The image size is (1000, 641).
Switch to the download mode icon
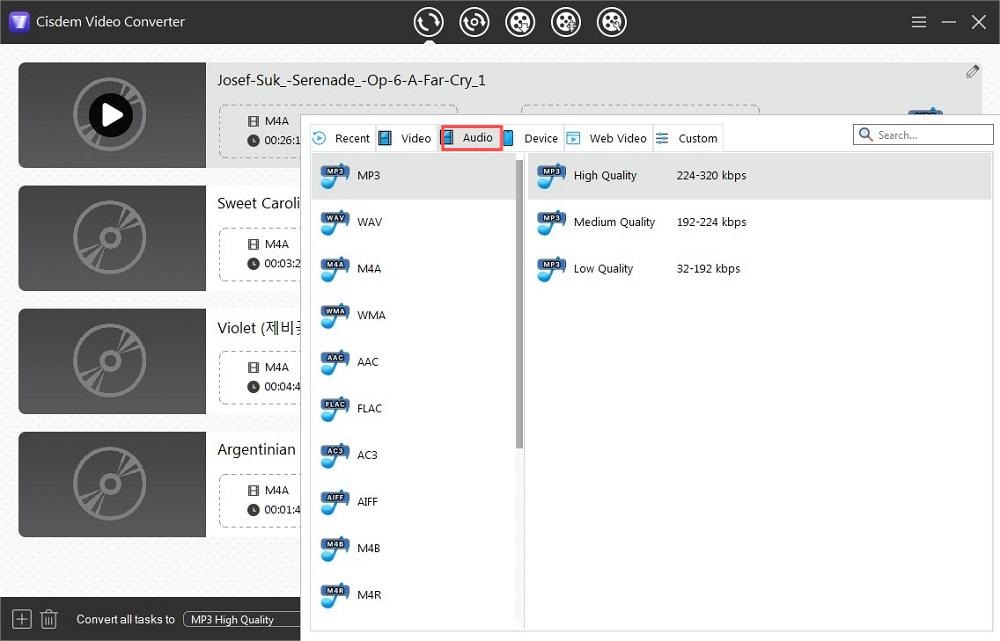[520, 22]
